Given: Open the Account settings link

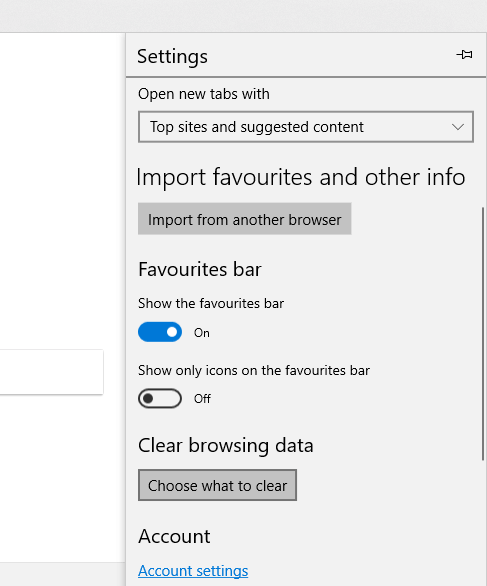Looking at the screenshot, I should (x=193, y=571).
